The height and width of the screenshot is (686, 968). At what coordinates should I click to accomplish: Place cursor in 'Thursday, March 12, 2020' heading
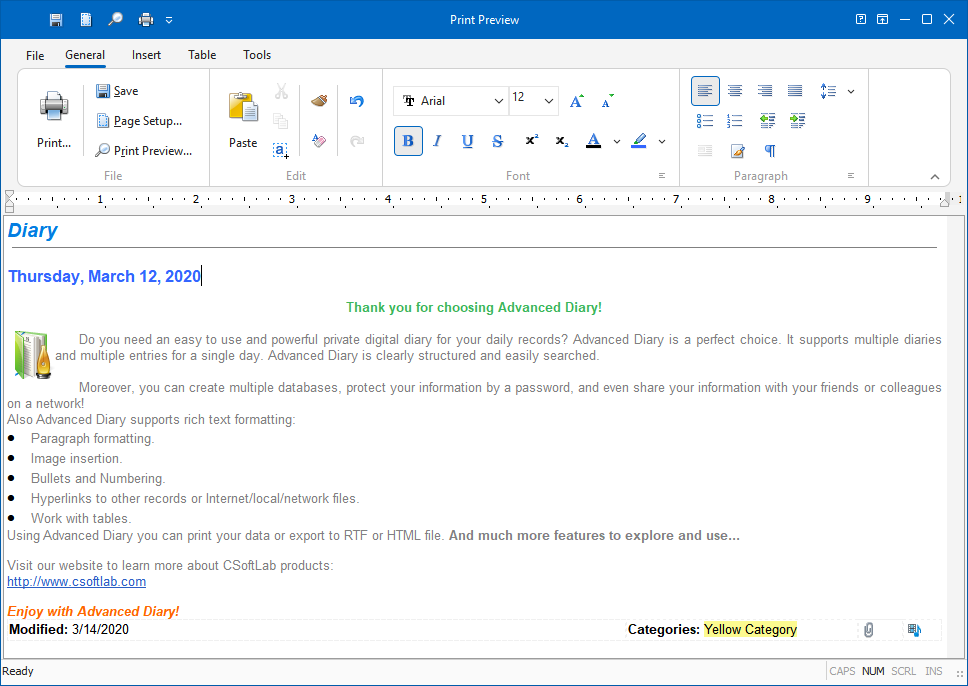(x=104, y=276)
